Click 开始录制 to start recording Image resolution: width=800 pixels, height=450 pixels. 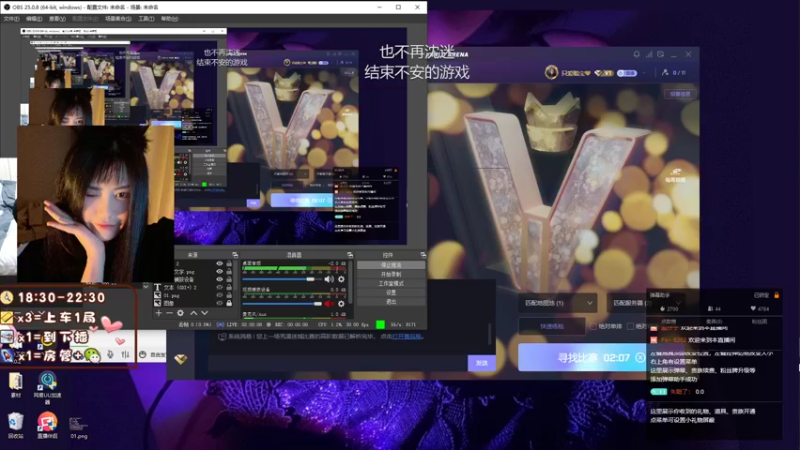click(391, 274)
